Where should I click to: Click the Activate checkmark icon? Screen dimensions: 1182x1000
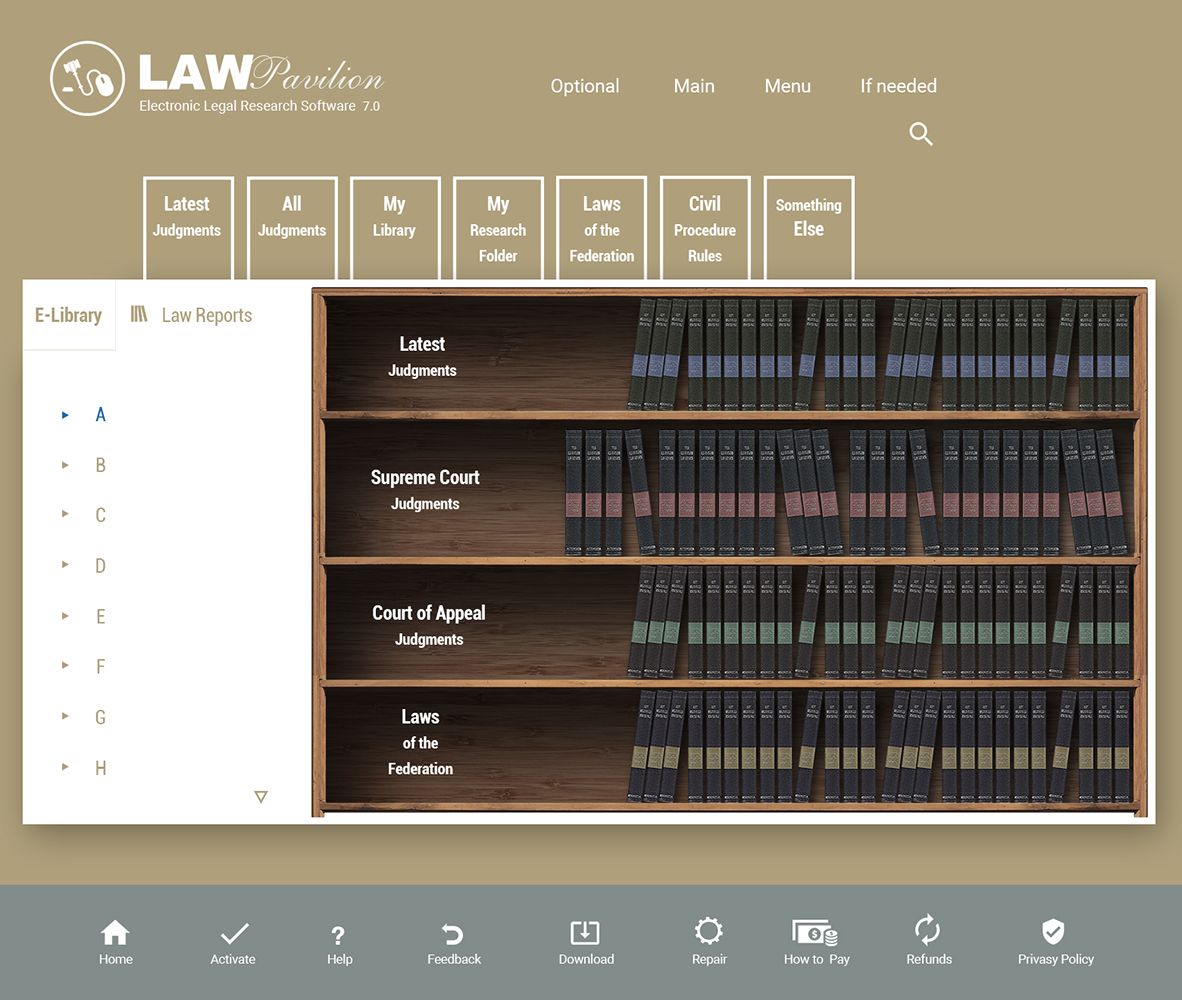coord(234,934)
